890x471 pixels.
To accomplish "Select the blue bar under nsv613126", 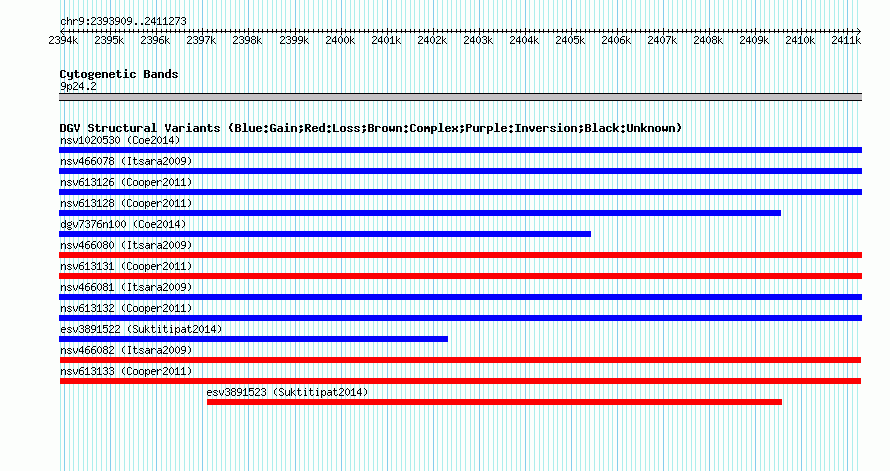I will click(x=460, y=192).
